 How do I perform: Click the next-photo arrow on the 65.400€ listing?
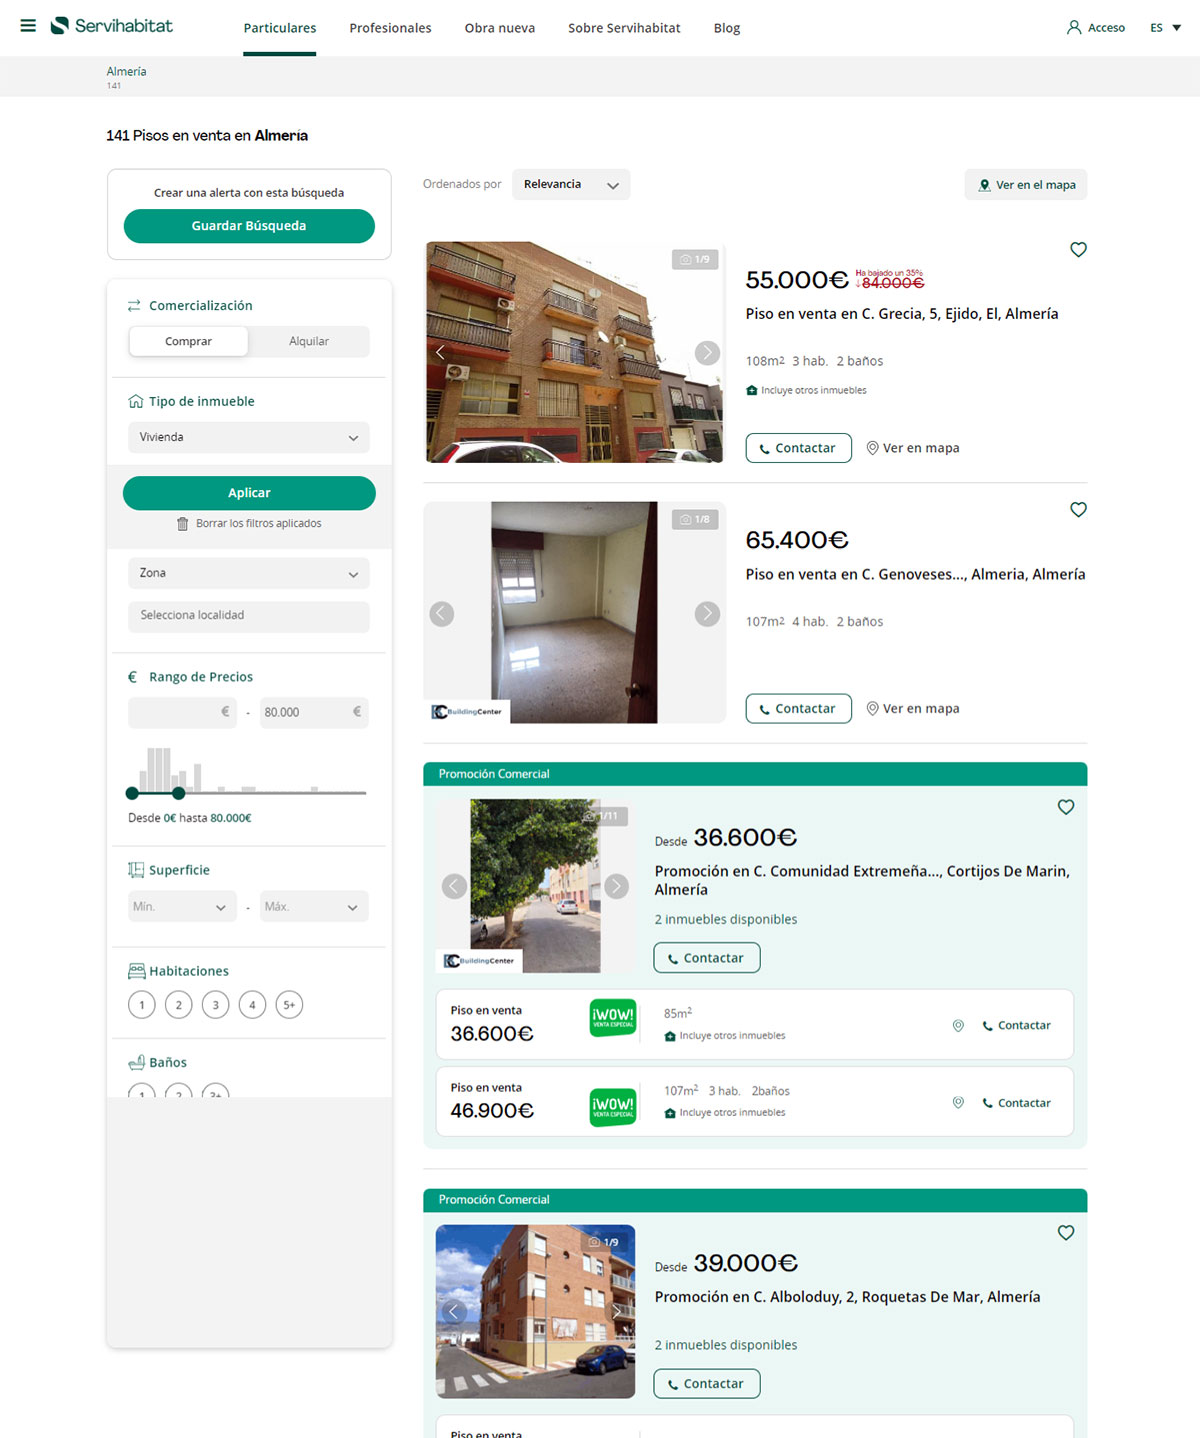(708, 613)
